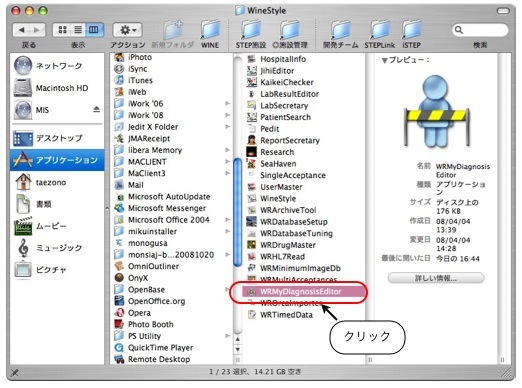Viewport: 522px width, 388px height.
Task: Go forward with the right arrow button
Action: coord(37,30)
